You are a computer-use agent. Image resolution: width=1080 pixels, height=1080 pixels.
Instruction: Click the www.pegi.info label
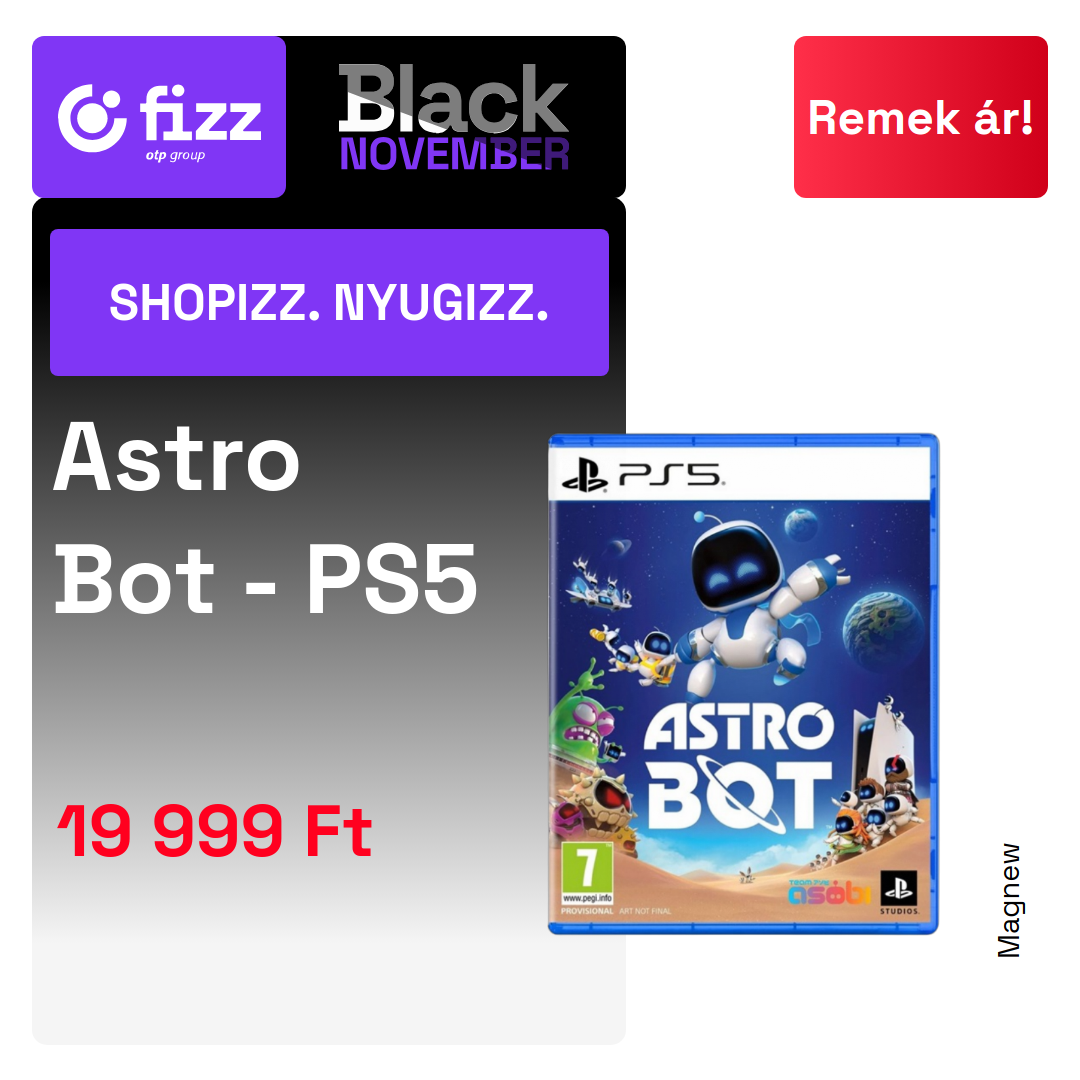pos(587,898)
